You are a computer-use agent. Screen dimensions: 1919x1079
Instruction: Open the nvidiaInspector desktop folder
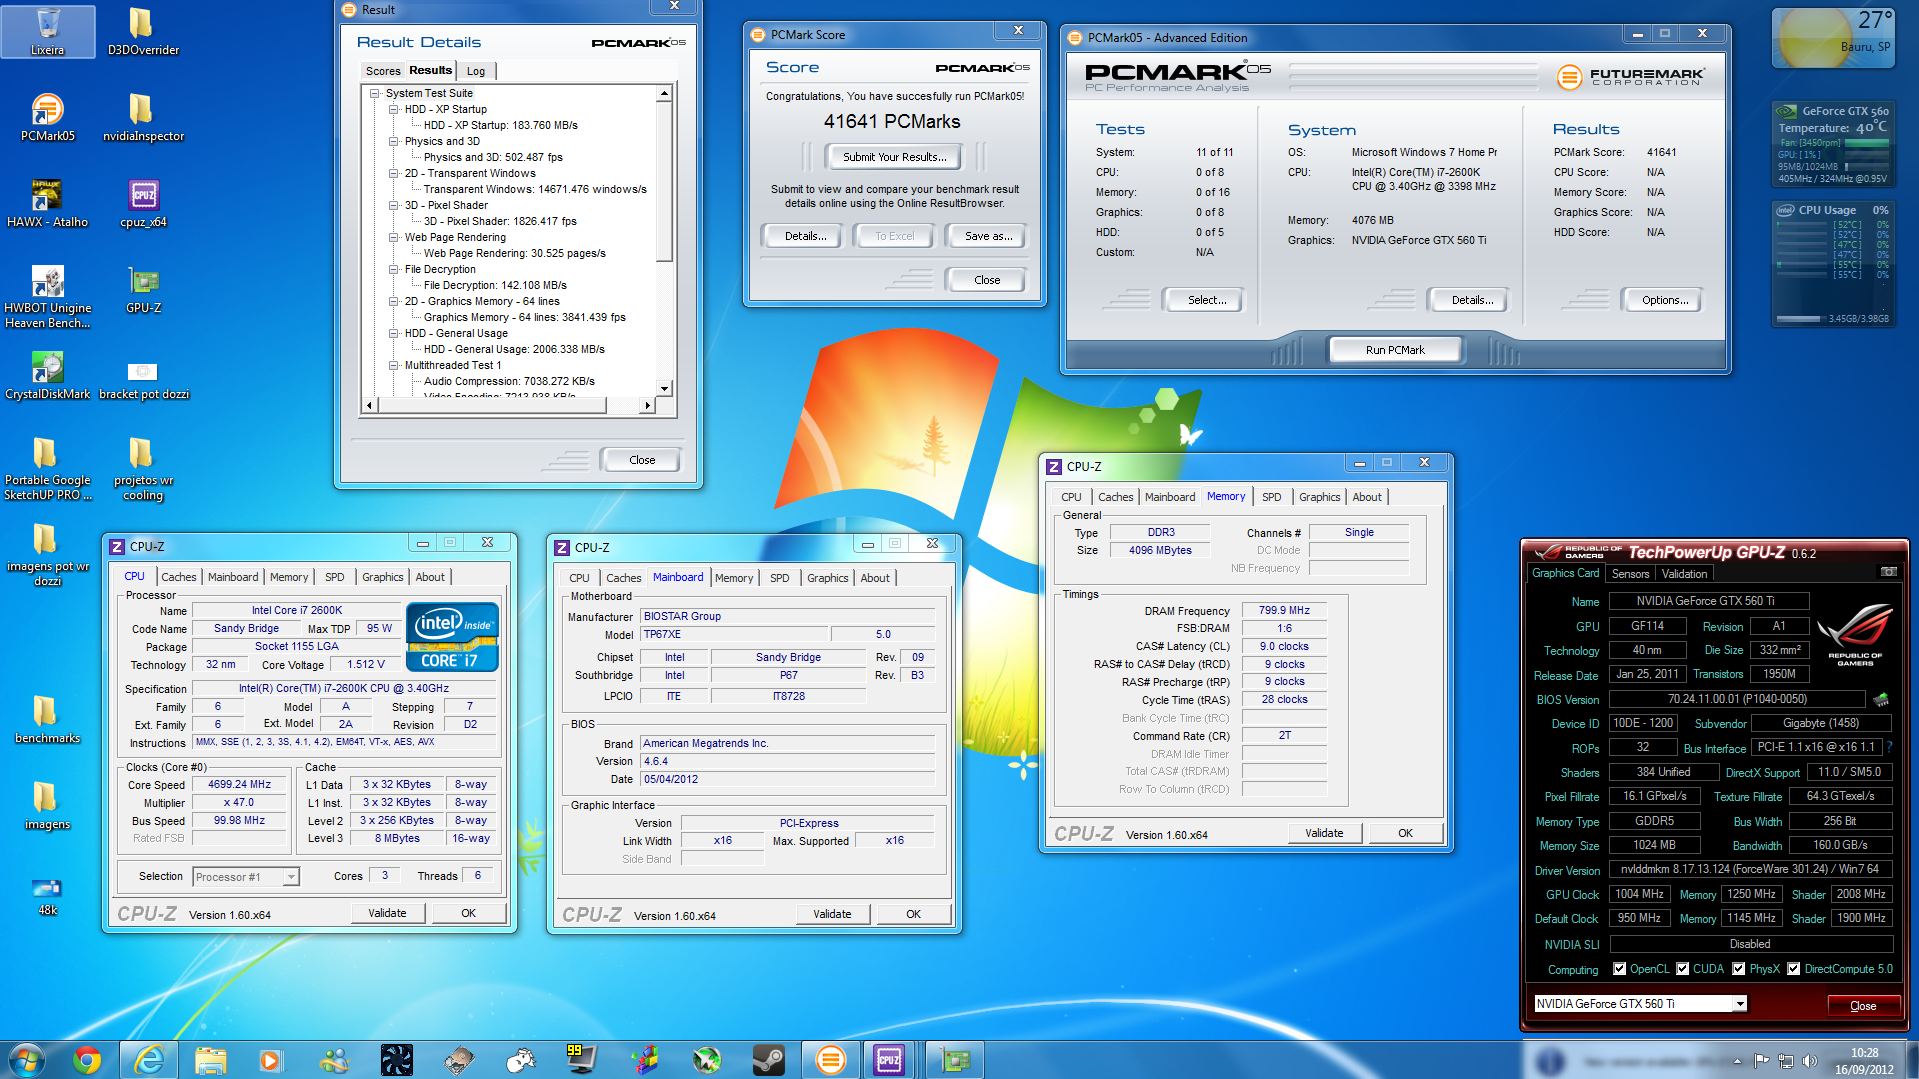(143, 117)
